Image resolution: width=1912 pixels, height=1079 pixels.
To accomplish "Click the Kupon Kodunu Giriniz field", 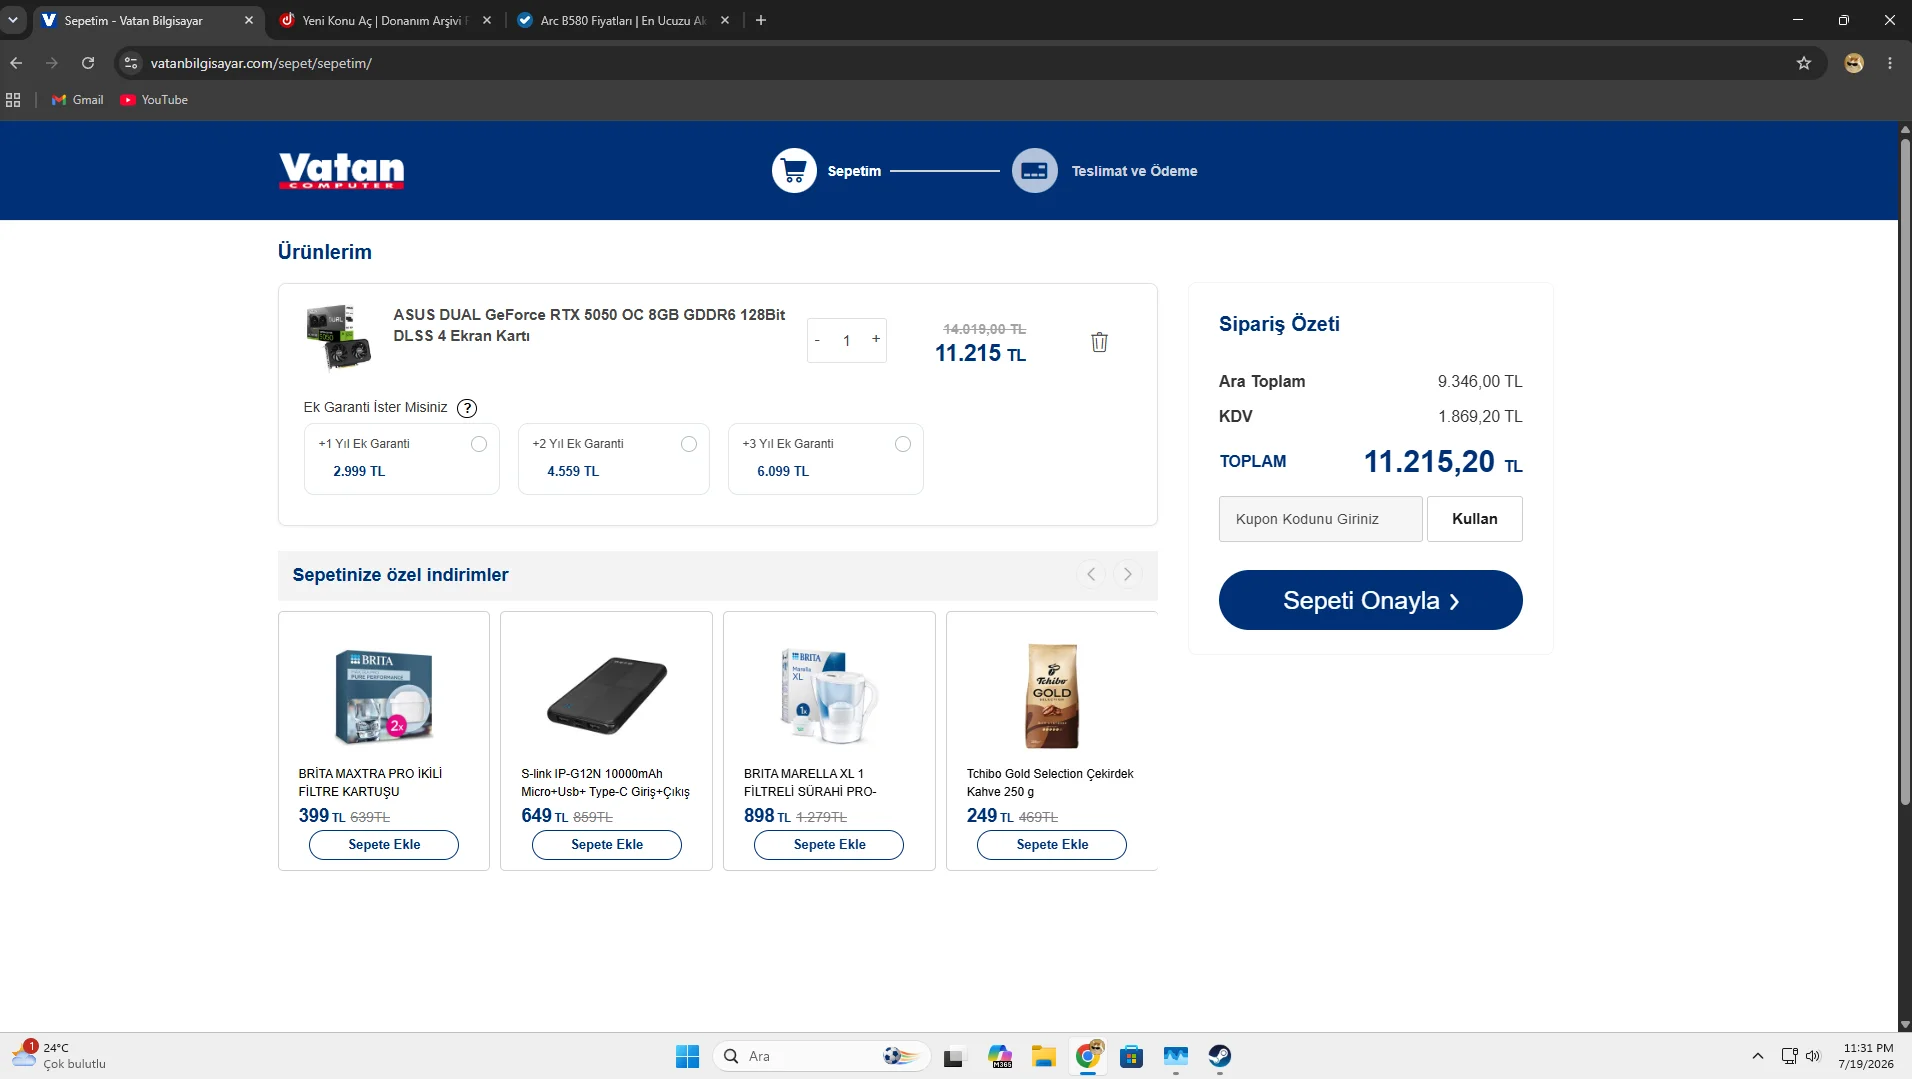I will 1320,519.
